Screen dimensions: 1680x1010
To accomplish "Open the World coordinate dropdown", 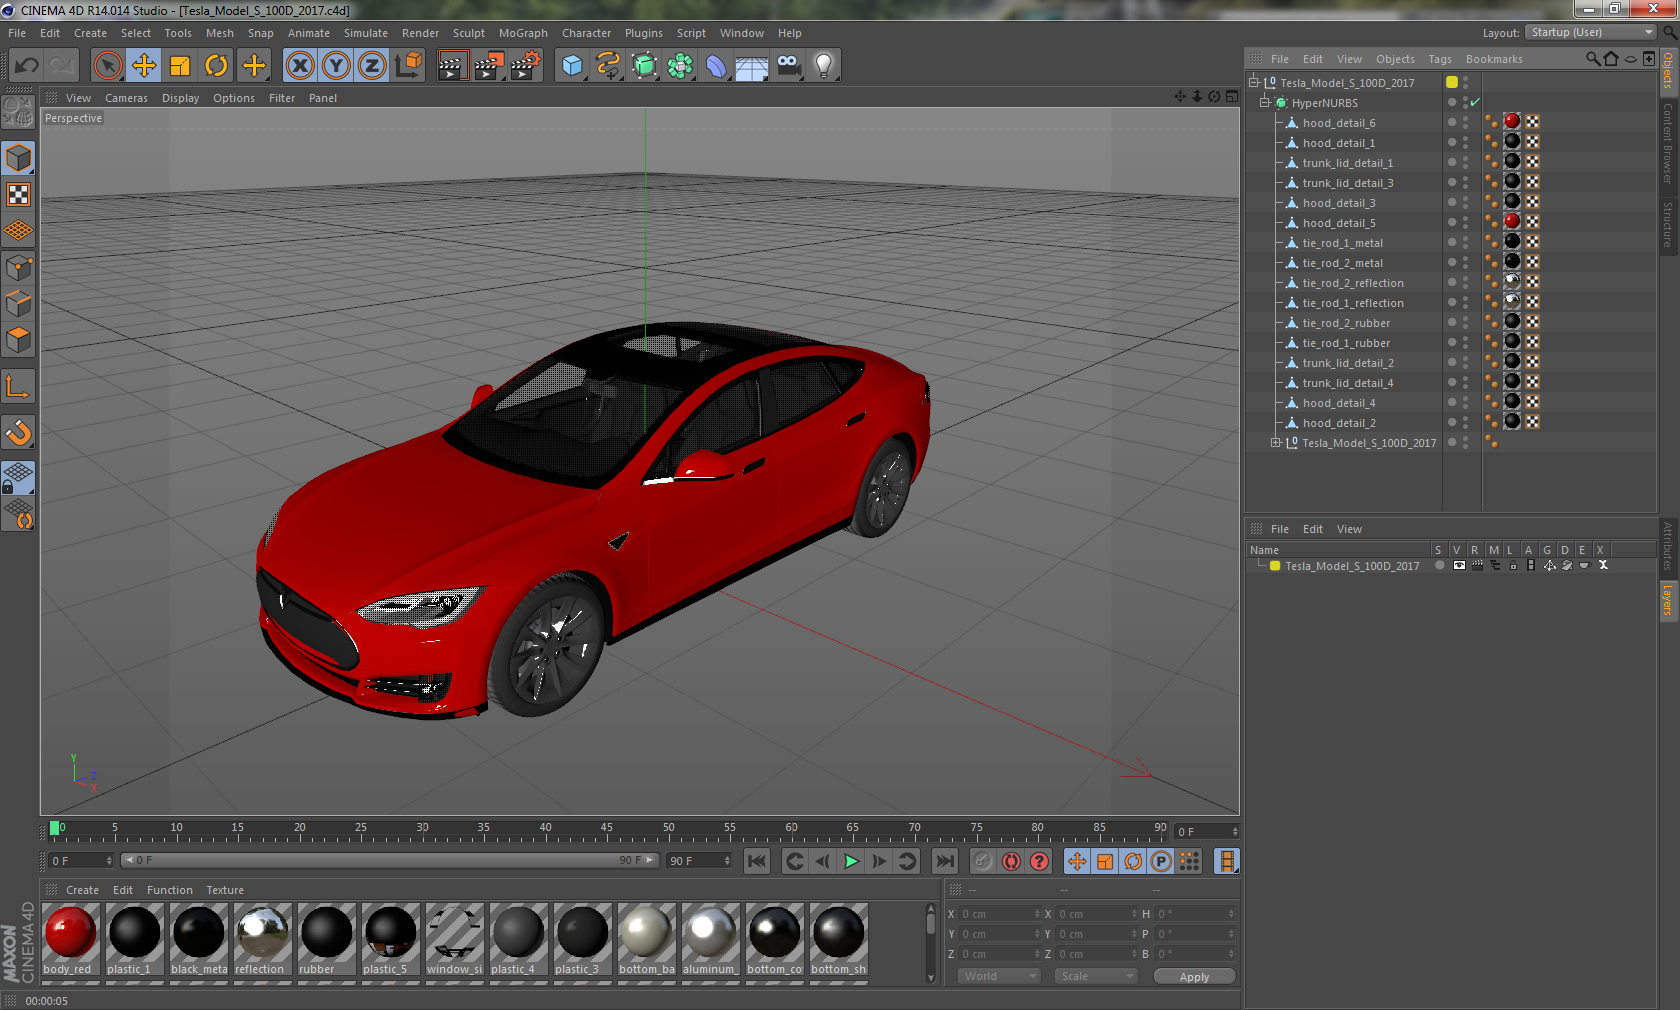I will click(999, 976).
